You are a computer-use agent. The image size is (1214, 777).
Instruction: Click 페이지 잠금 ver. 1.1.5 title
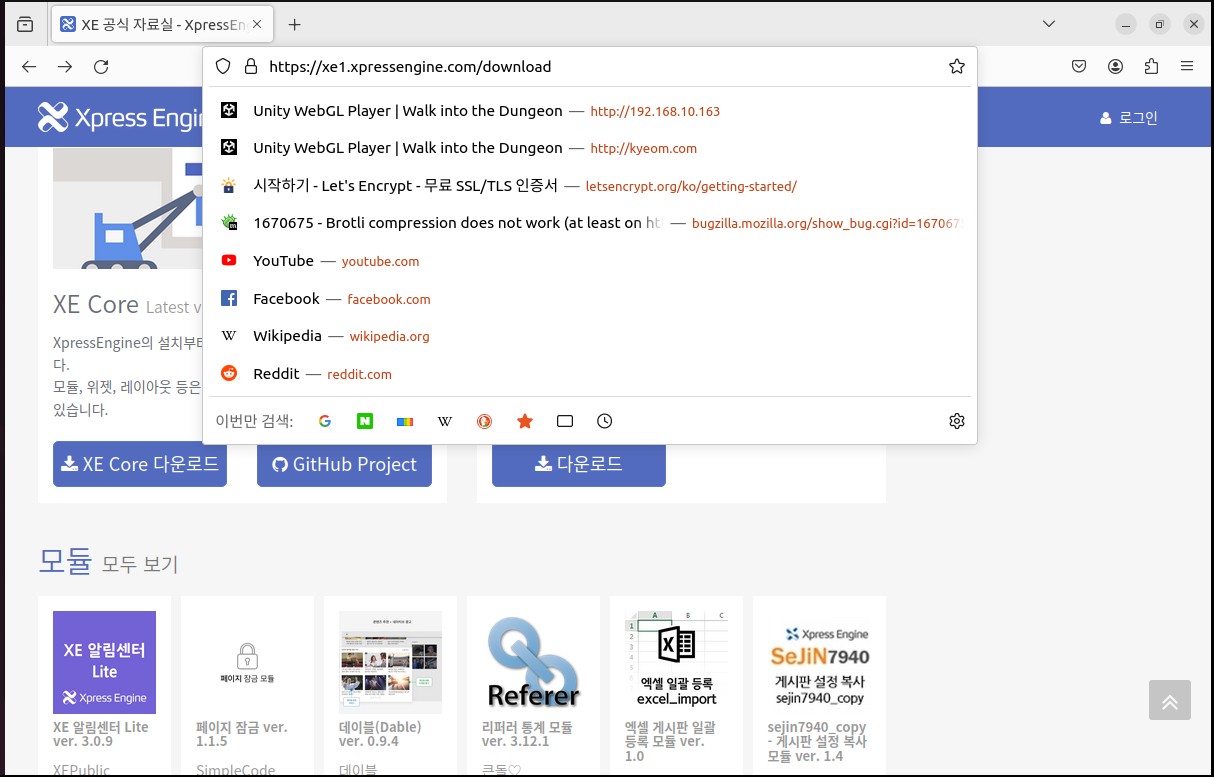click(x=242, y=734)
